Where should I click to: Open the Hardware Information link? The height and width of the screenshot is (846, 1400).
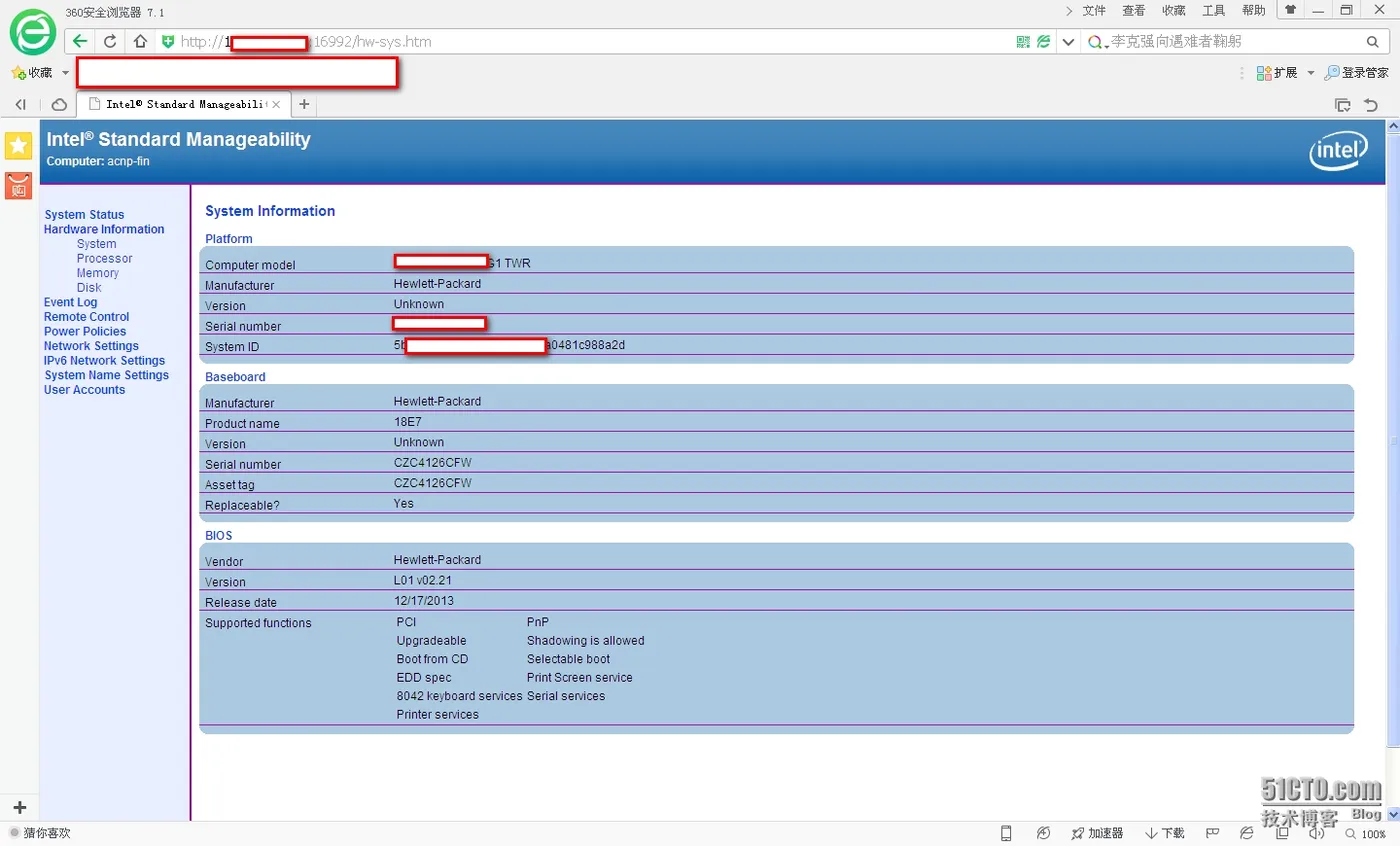pyautogui.click(x=104, y=229)
